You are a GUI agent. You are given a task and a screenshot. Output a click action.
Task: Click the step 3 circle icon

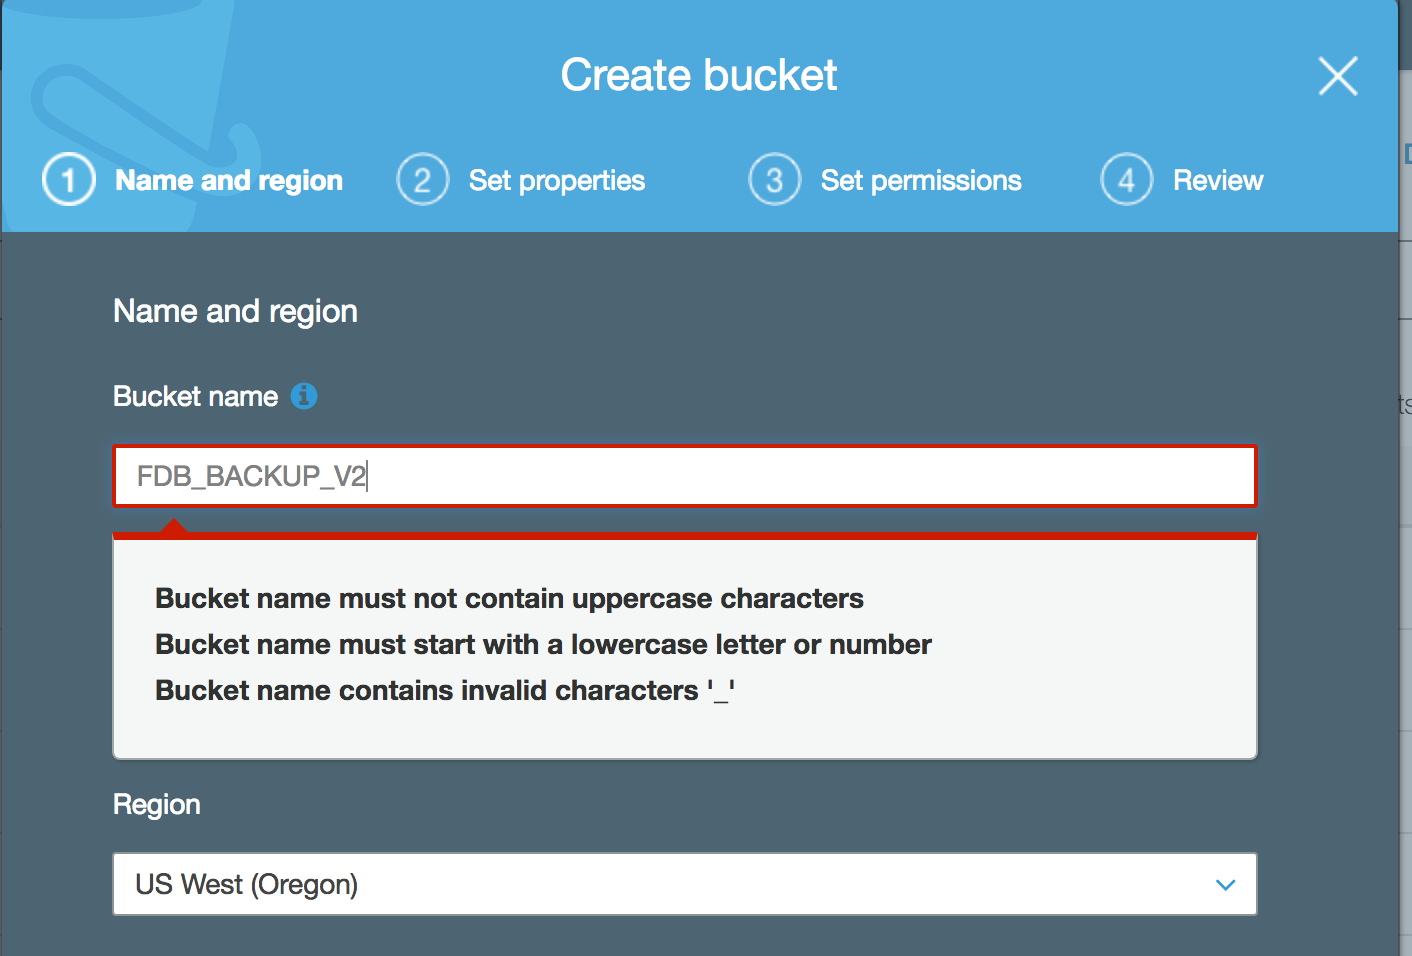(x=775, y=179)
